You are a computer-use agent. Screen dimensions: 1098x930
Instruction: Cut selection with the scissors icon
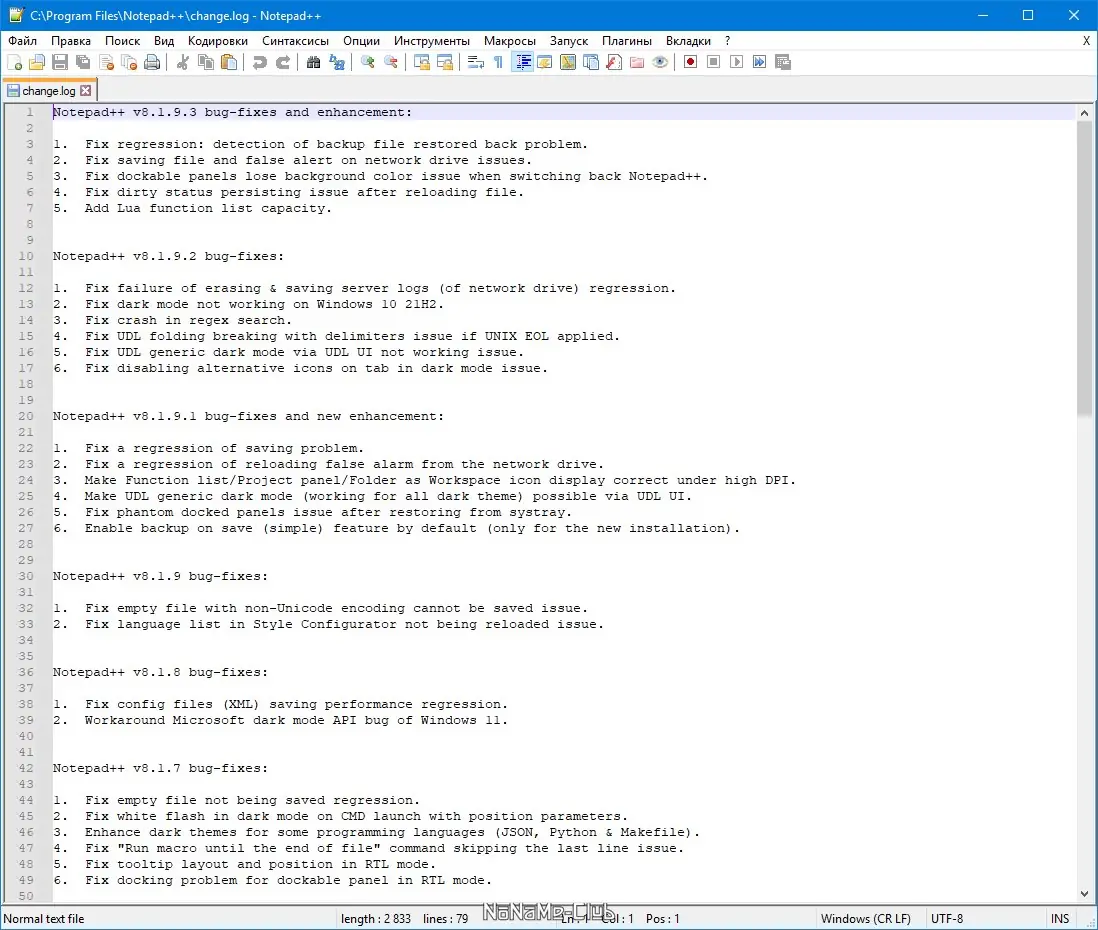pyautogui.click(x=183, y=62)
